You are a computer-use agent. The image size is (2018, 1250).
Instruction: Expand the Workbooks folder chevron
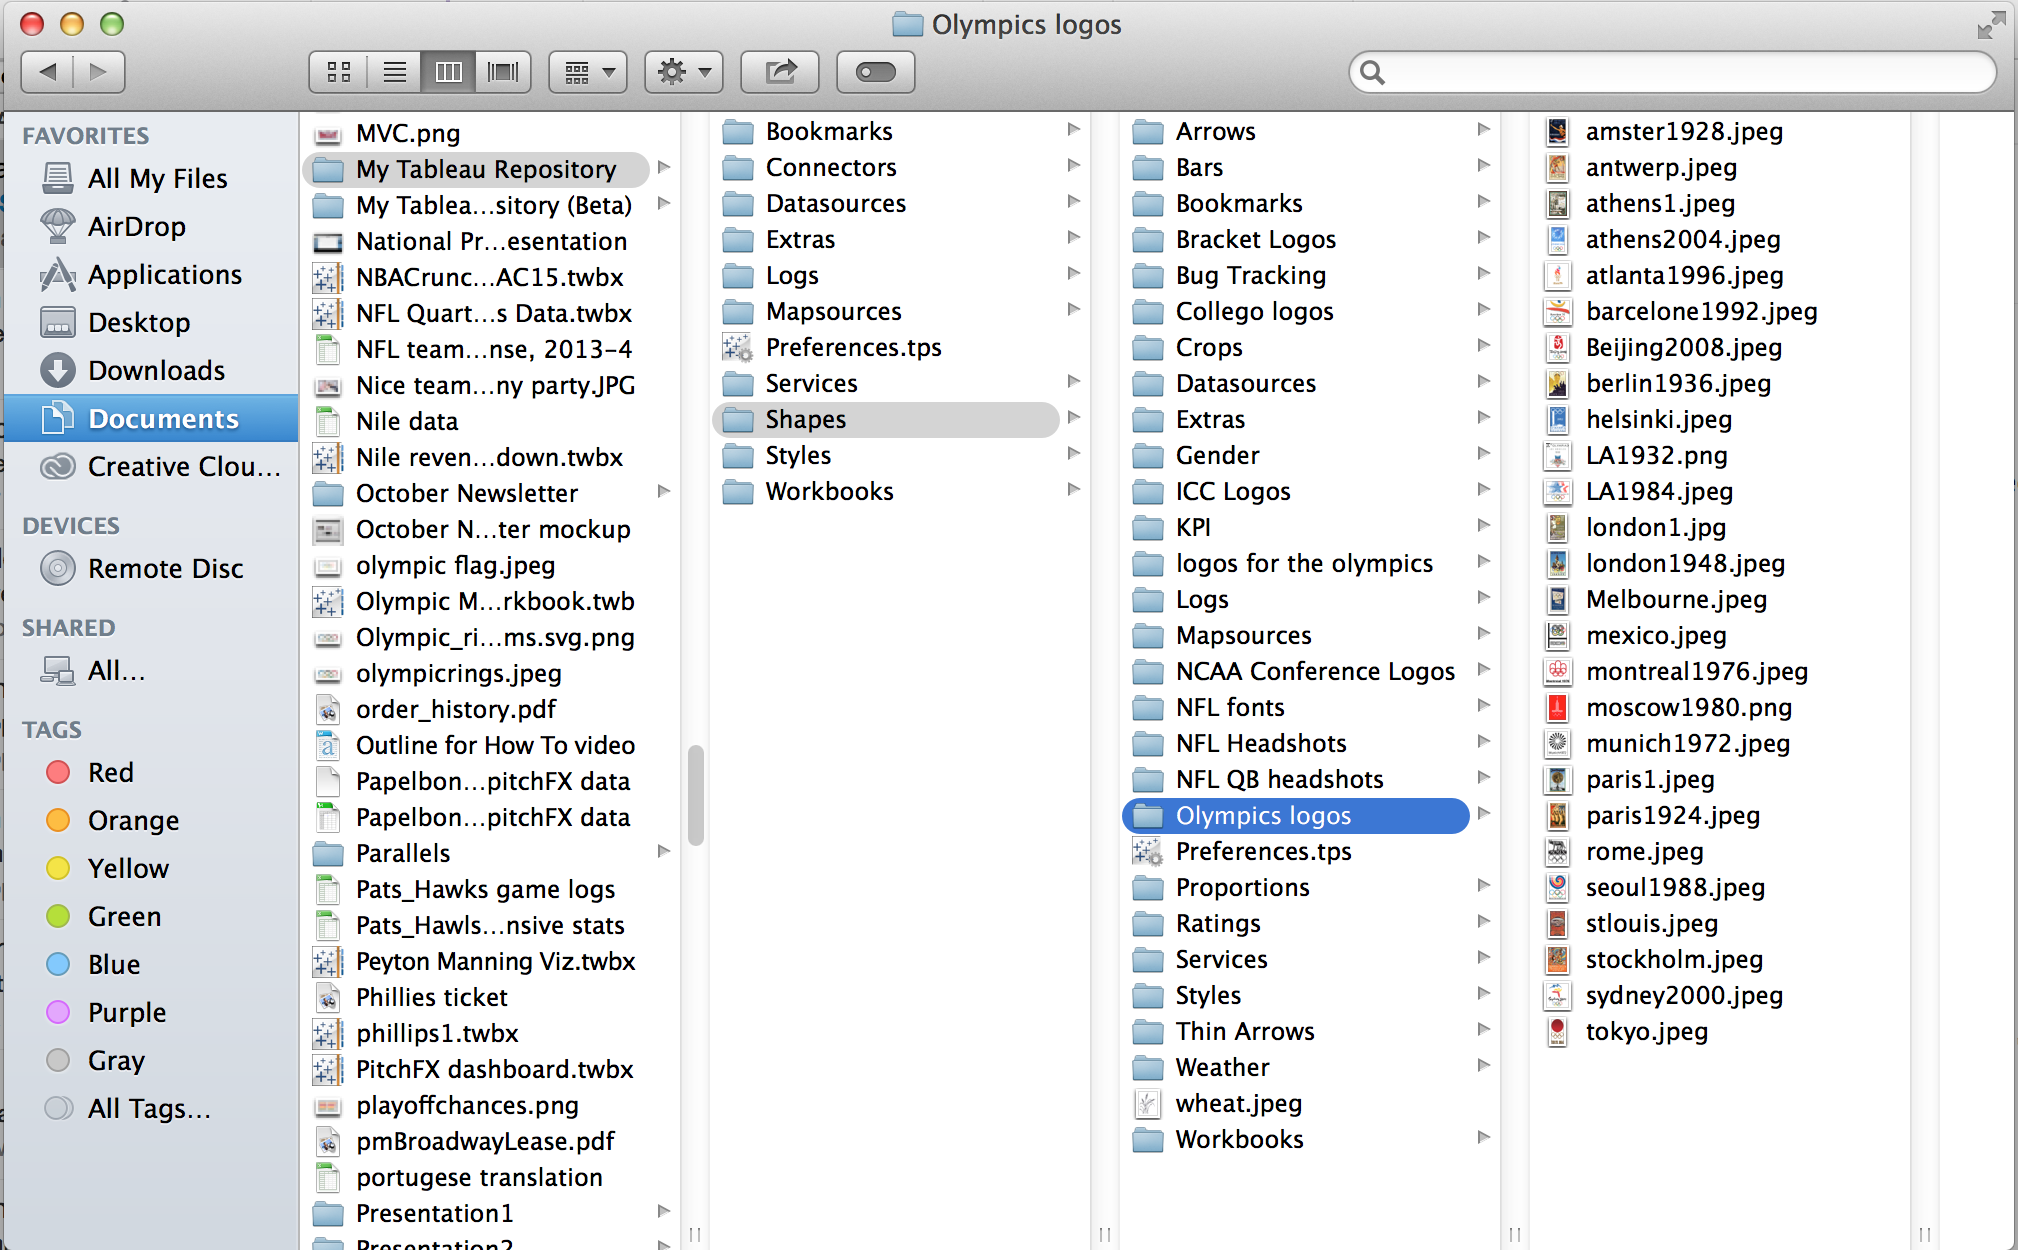pos(1490,1139)
